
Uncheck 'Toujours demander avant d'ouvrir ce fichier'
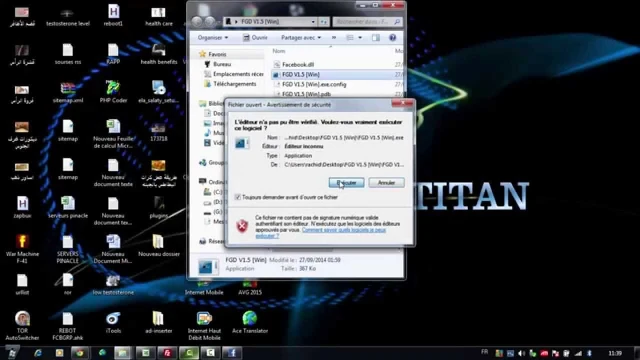tap(238, 197)
